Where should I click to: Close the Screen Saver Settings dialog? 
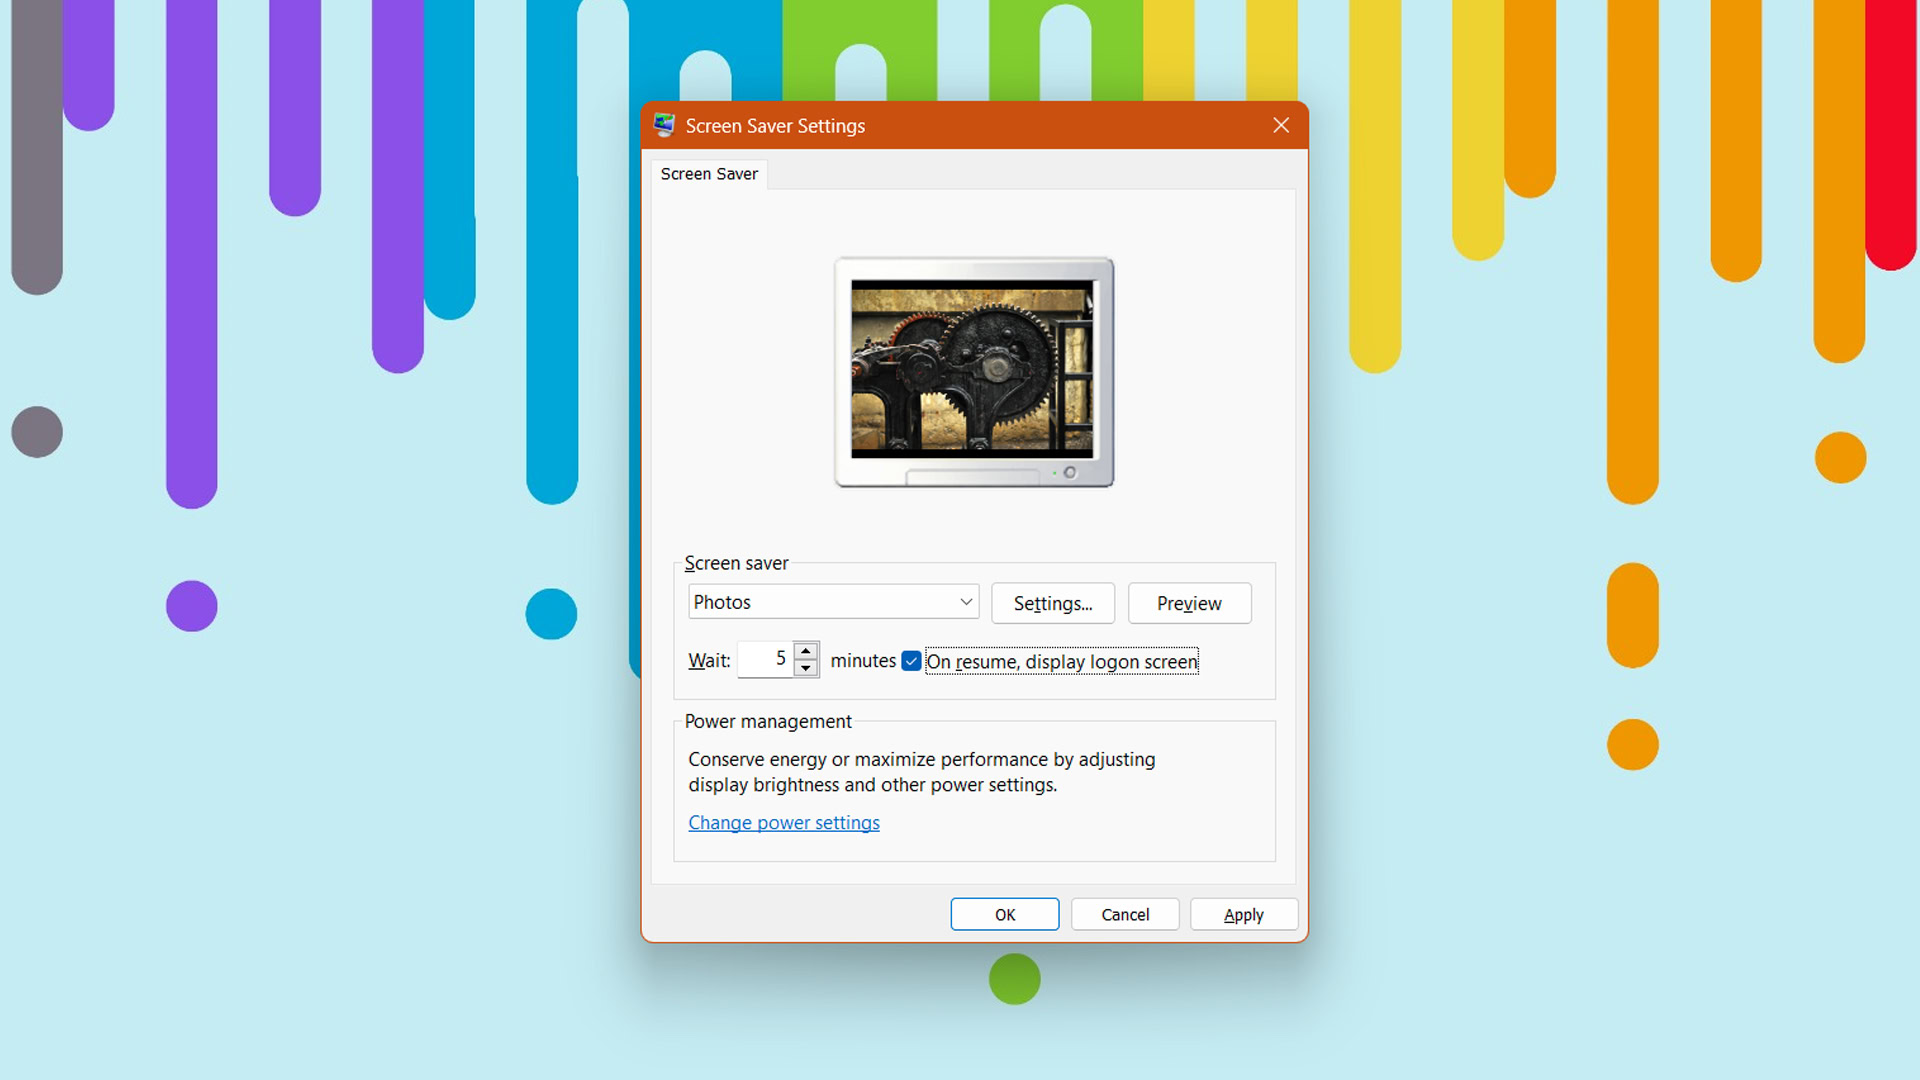point(1281,125)
